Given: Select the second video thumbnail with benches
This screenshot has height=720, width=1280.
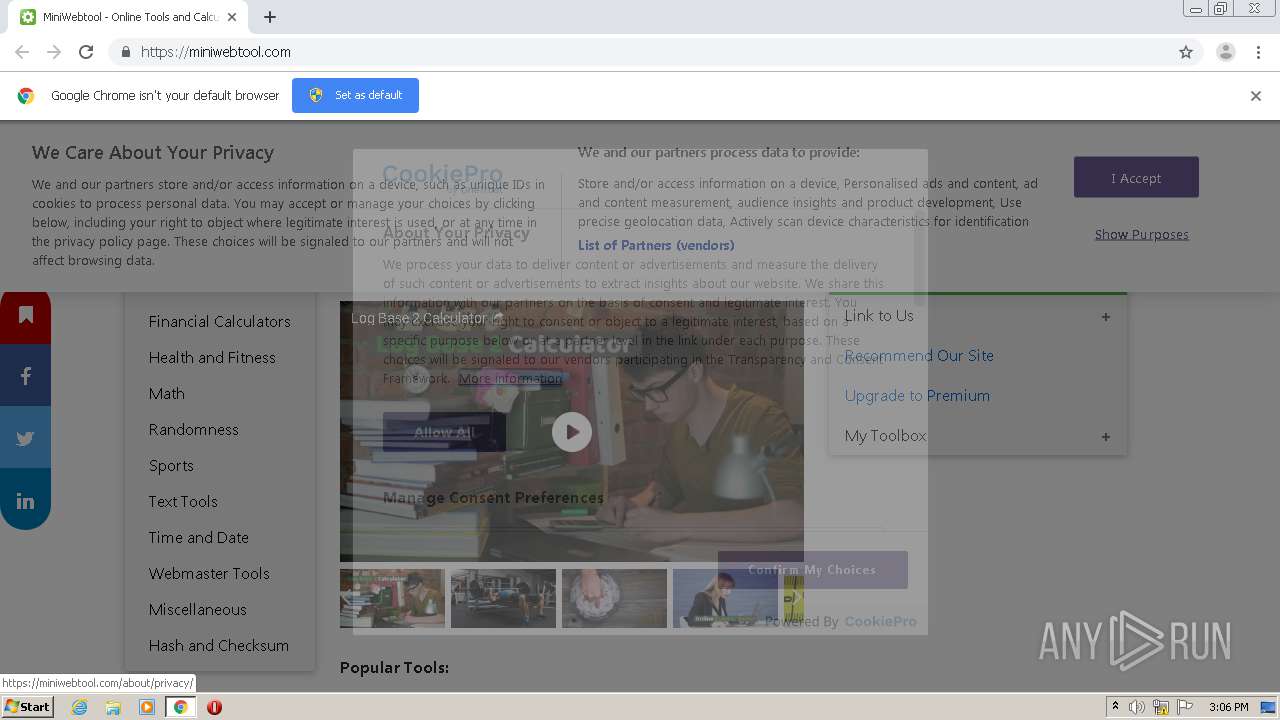Looking at the screenshot, I should tap(503, 598).
